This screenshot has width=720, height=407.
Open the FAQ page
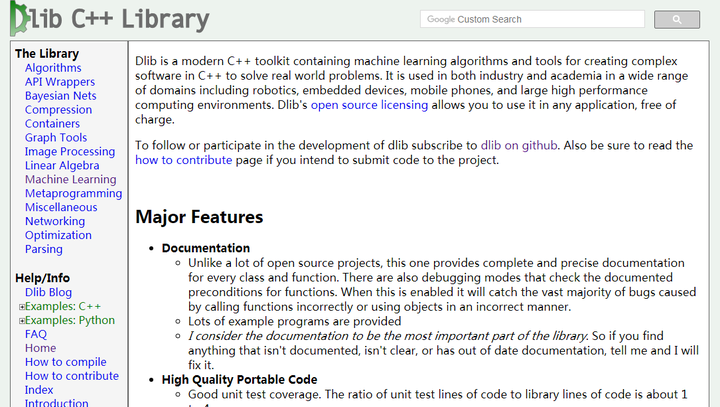pos(36,334)
